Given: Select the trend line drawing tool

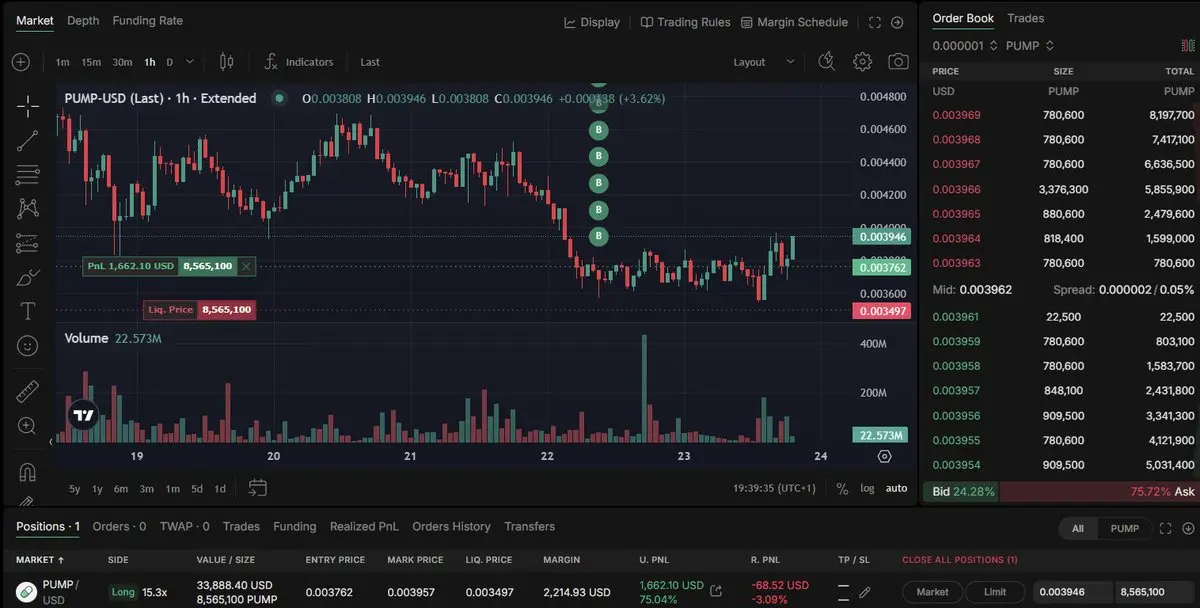Looking at the screenshot, I should pos(27,141).
